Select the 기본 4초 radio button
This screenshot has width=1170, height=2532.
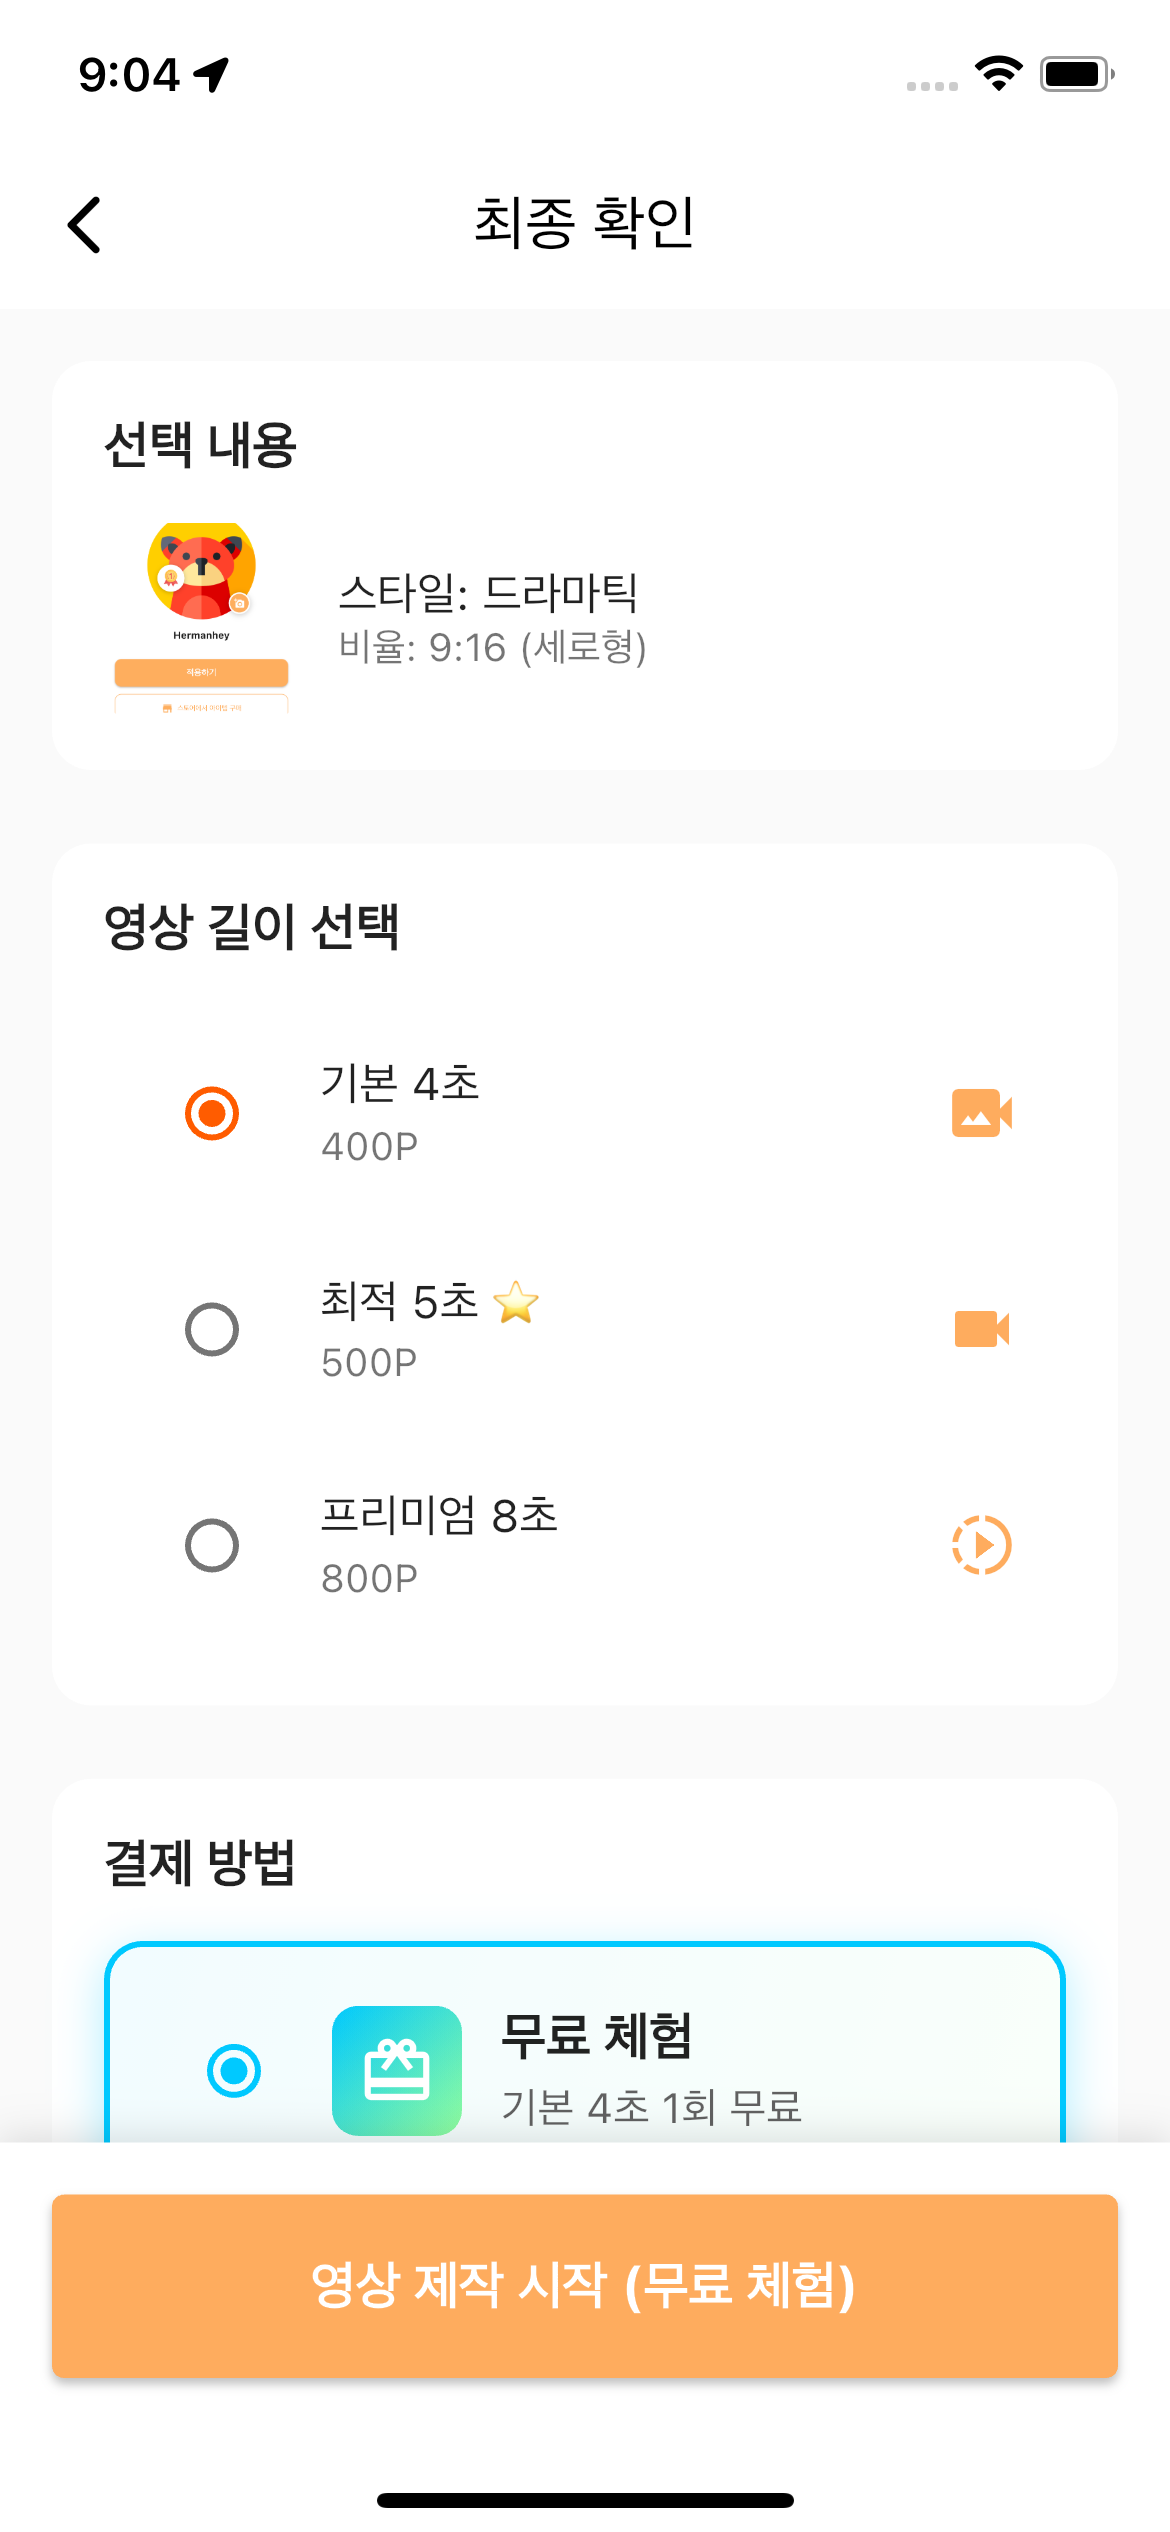212,1113
